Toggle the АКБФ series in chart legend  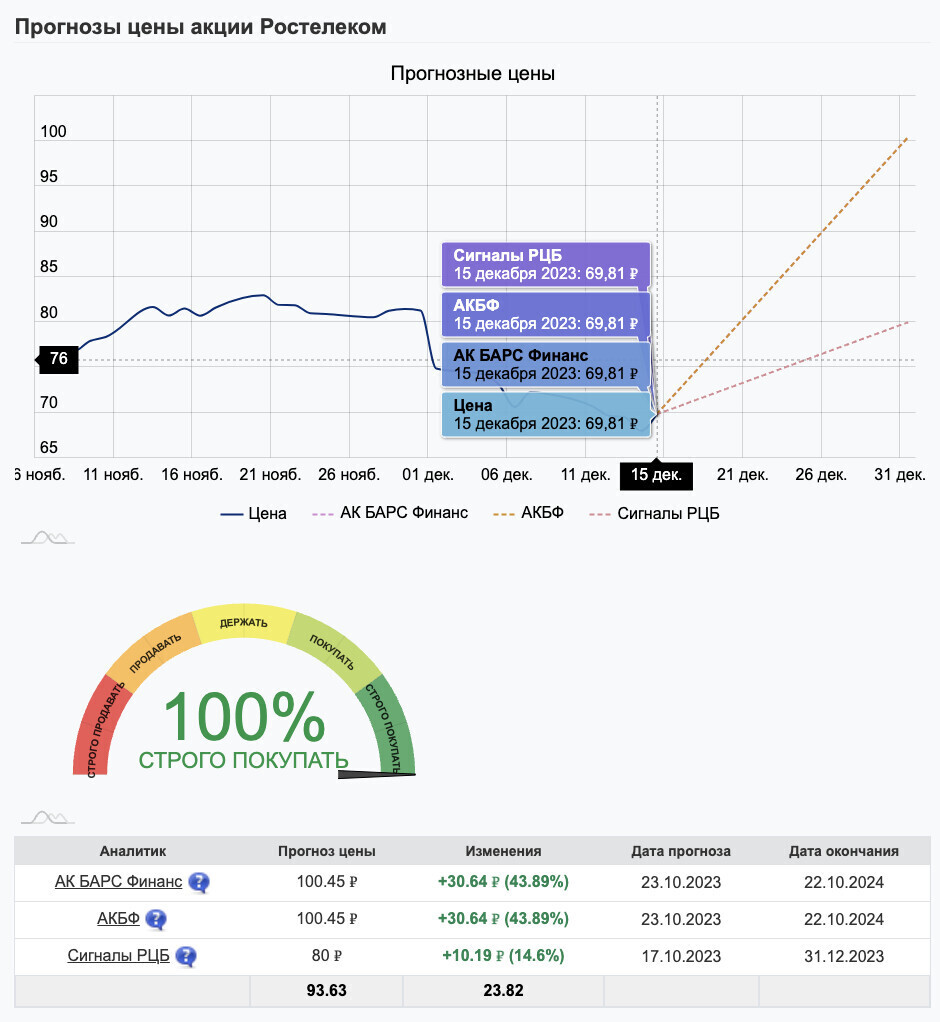point(529,513)
